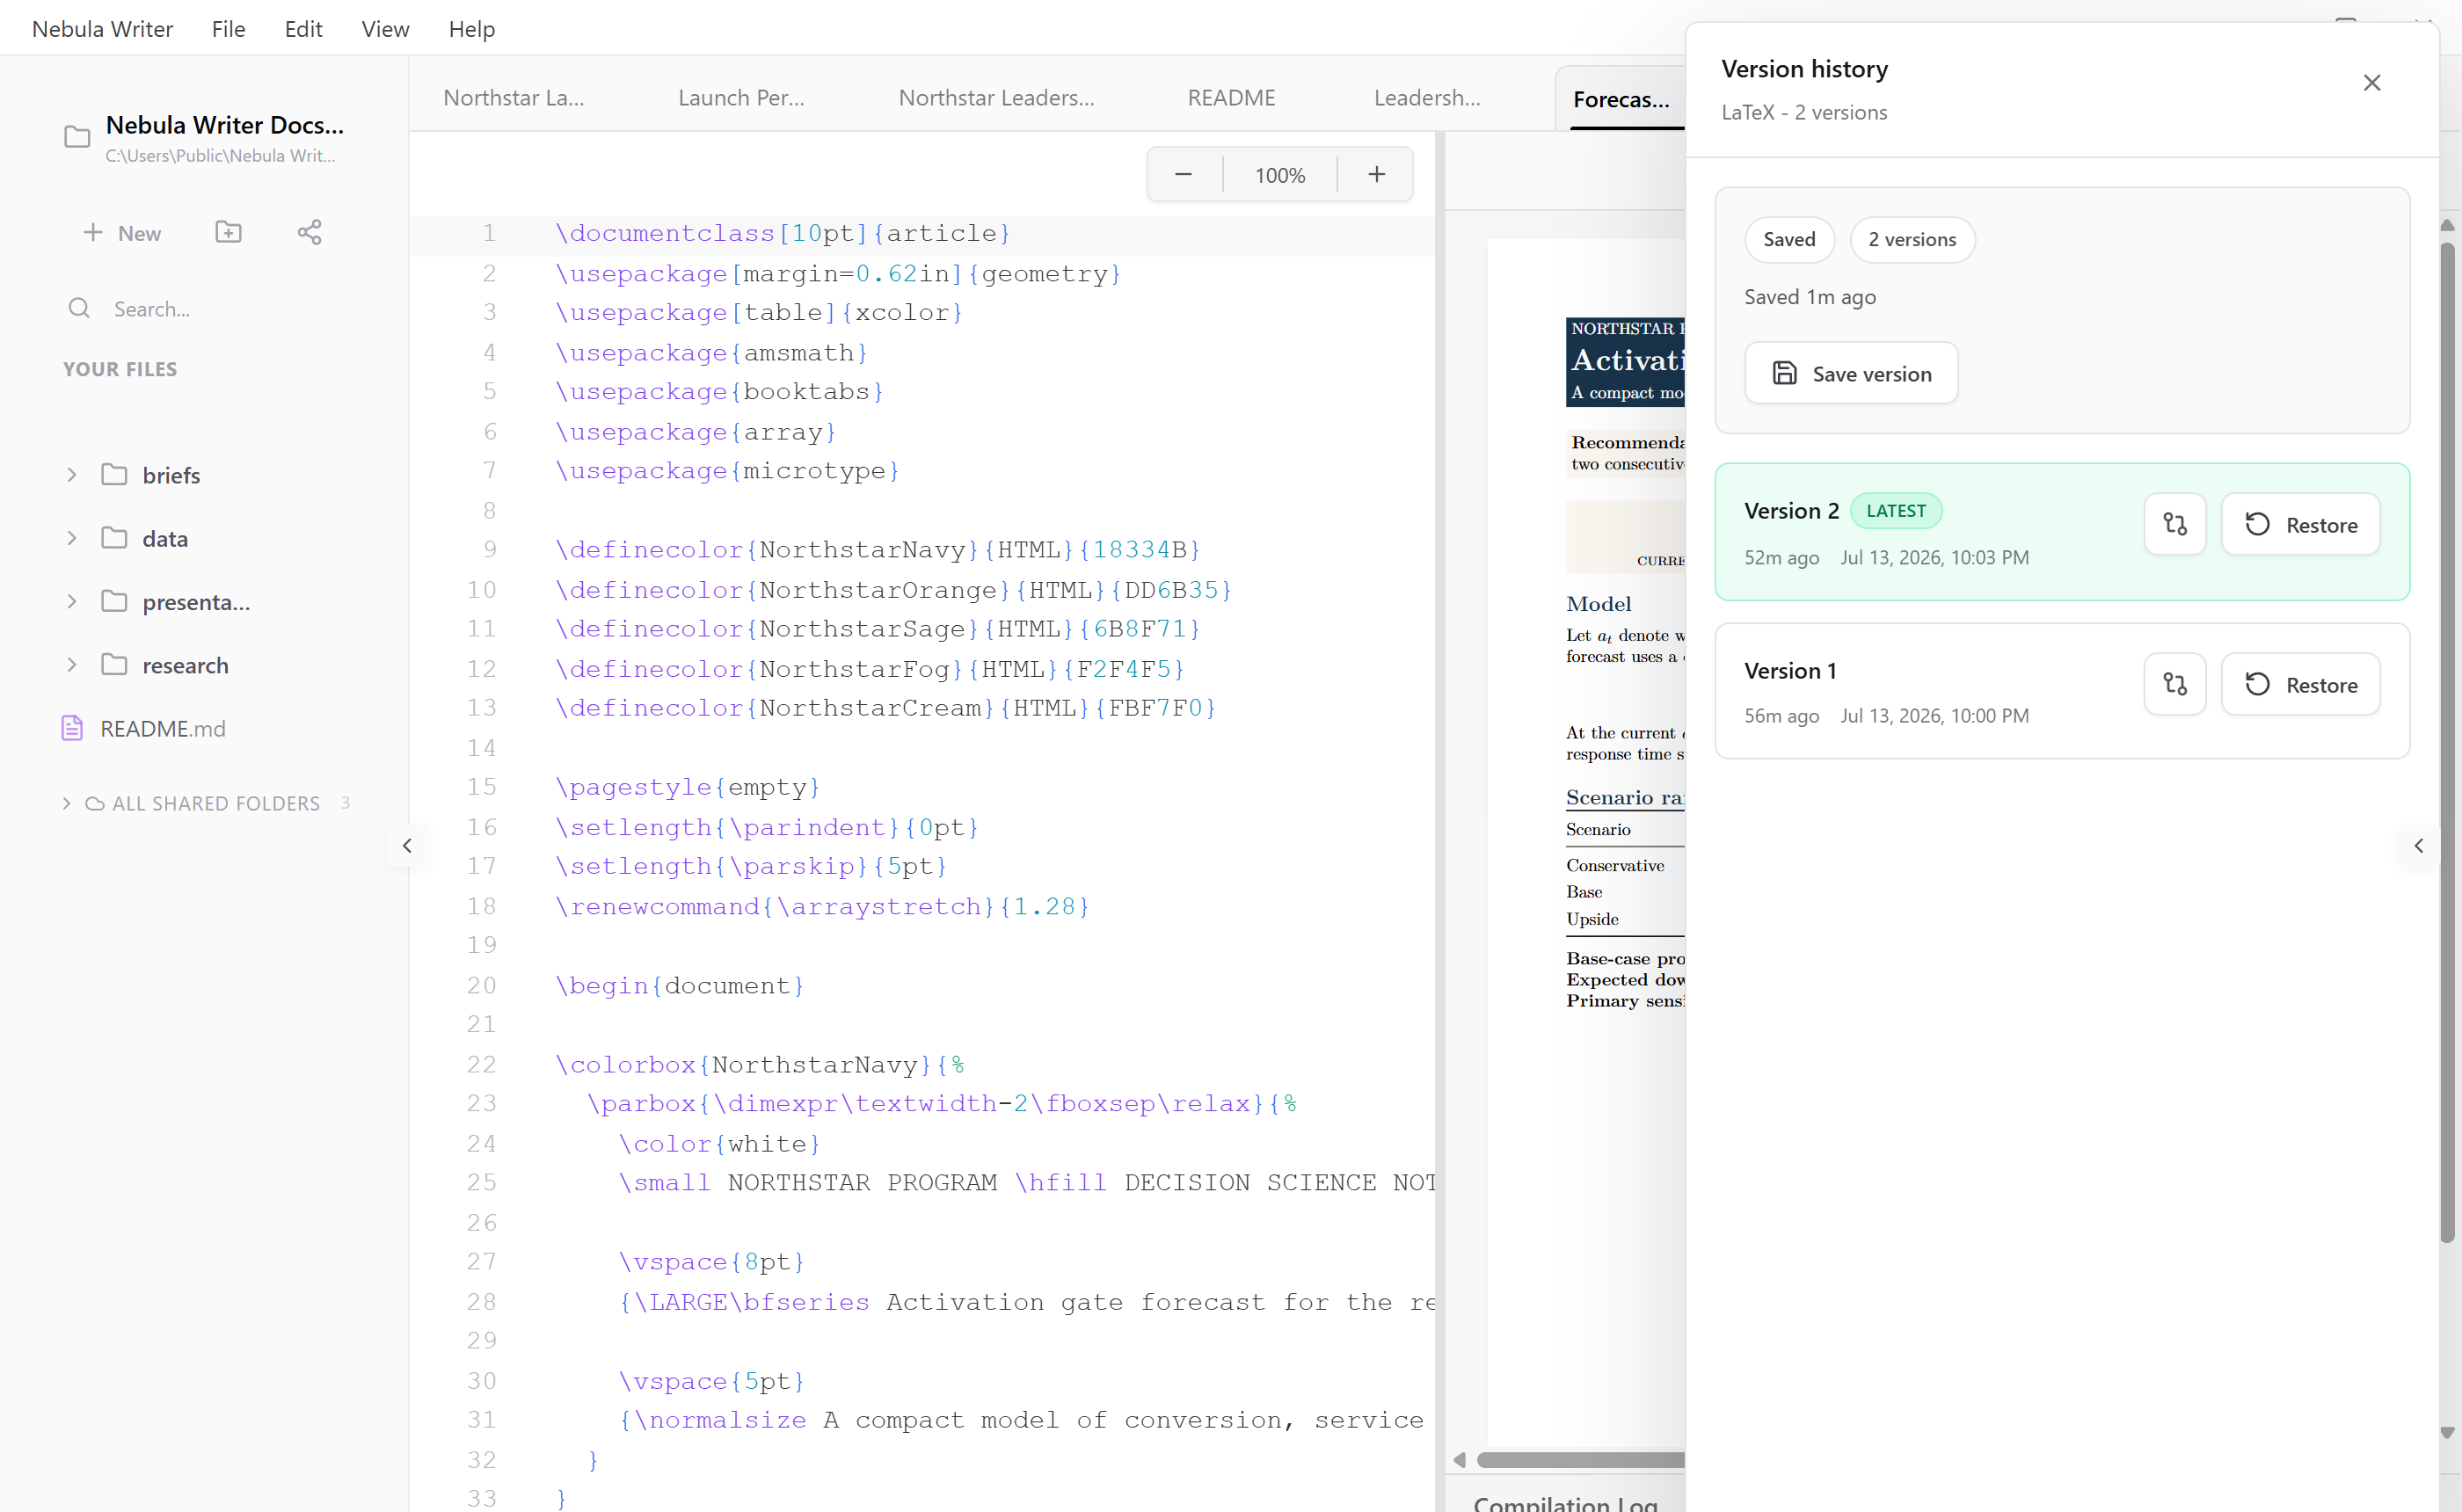The image size is (2462, 1512).
Task: Open the Help menu
Action: point(471,29)
